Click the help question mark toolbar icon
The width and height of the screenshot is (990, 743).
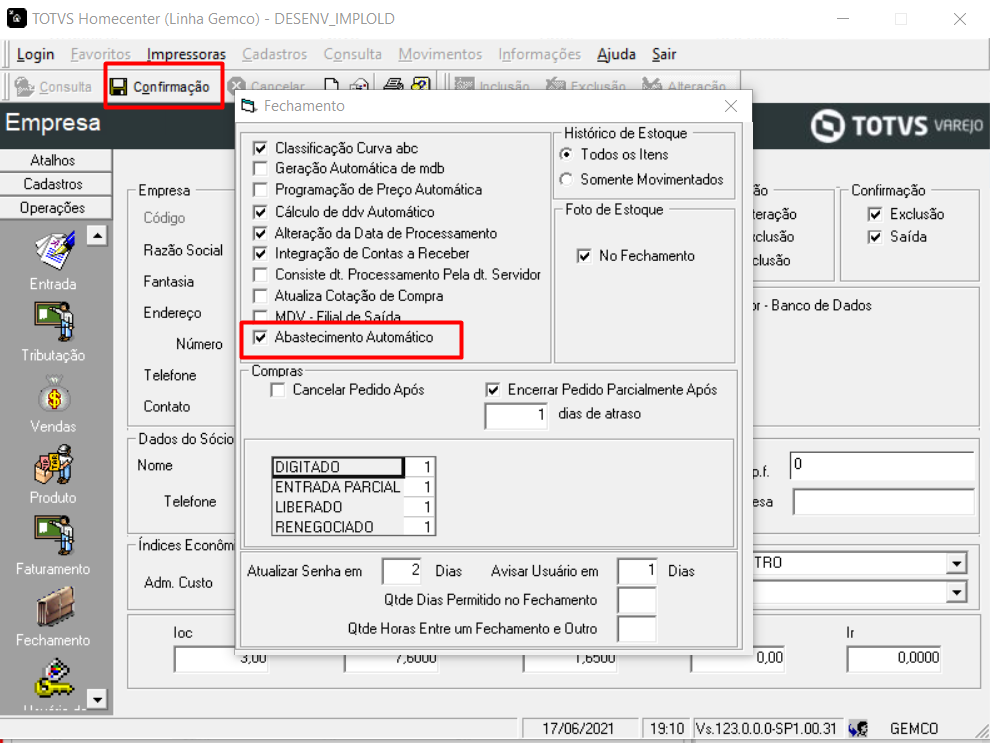420,85
